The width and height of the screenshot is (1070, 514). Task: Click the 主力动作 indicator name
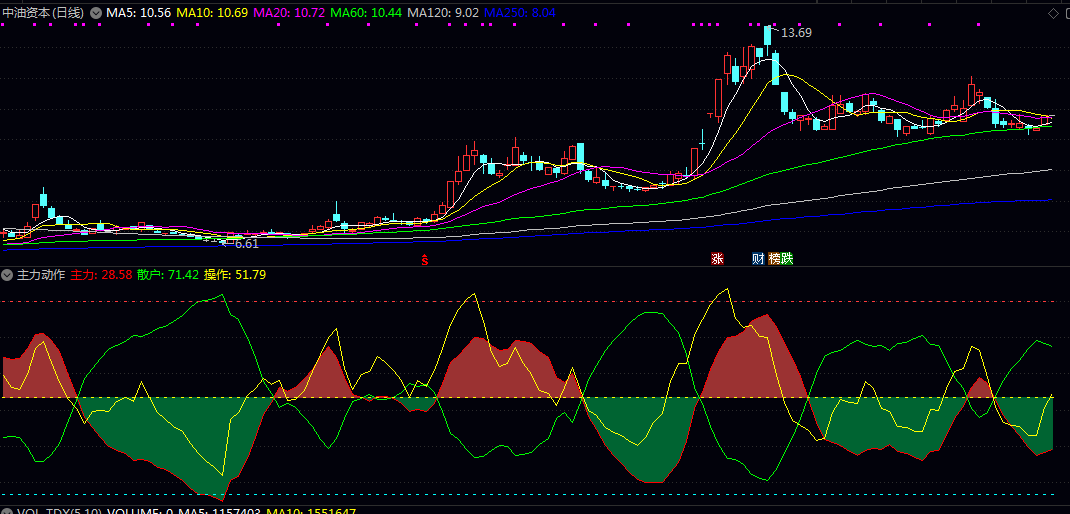41,274
